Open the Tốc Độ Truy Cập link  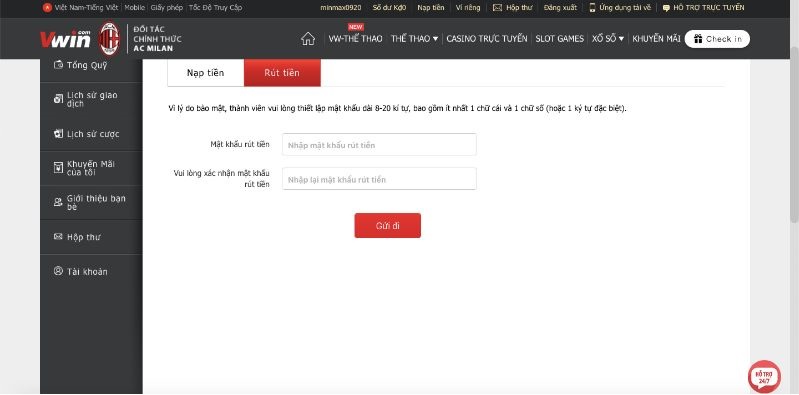click(x=216, y=8)
